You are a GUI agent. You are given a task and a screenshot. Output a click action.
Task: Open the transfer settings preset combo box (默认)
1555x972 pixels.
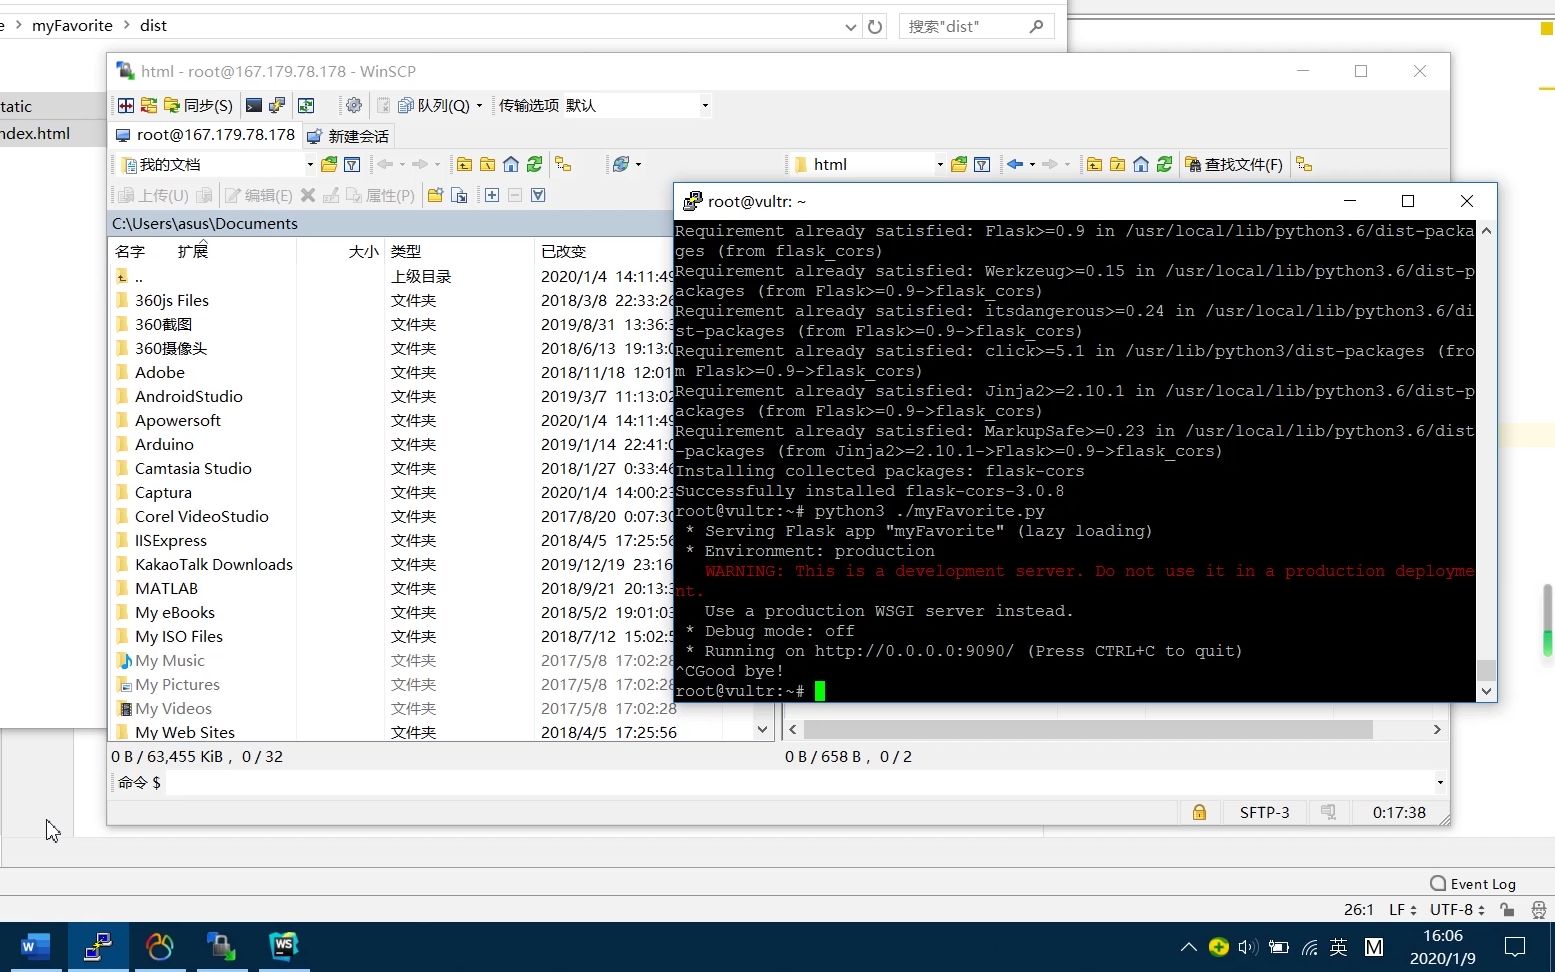pos(637,105)
